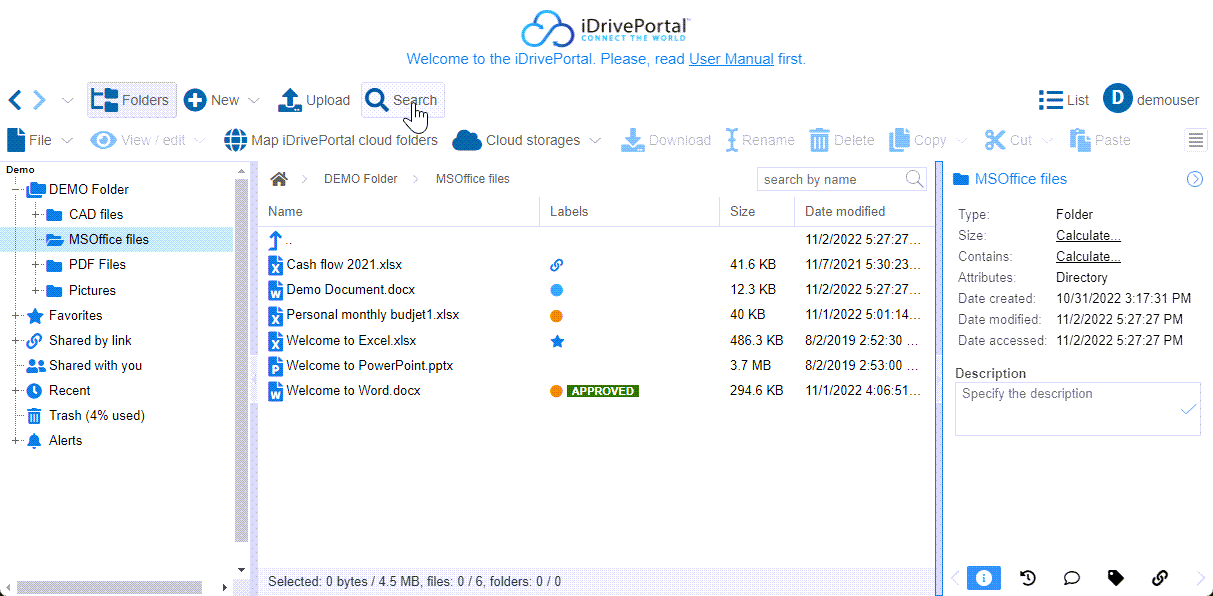
Task: Select Shared by link in sidebar
Action: (90, 340)
